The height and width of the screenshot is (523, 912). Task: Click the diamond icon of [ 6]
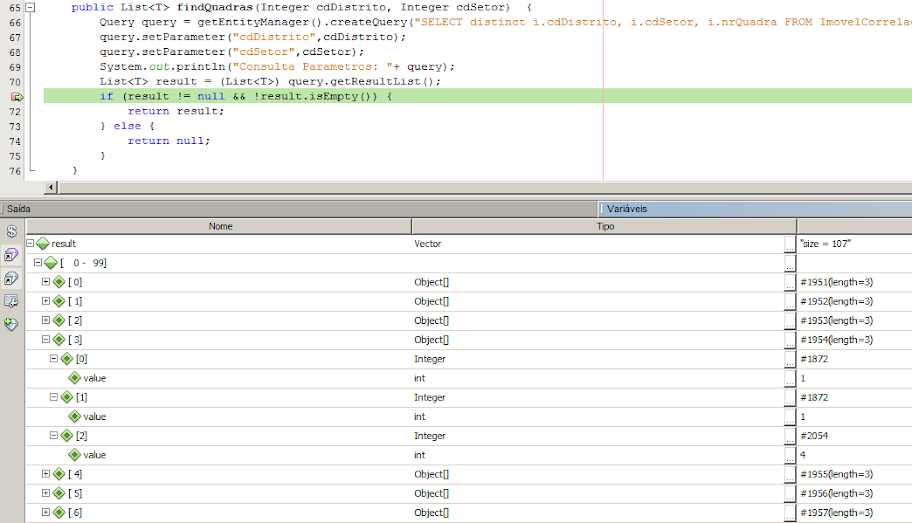tap(59, 513)
